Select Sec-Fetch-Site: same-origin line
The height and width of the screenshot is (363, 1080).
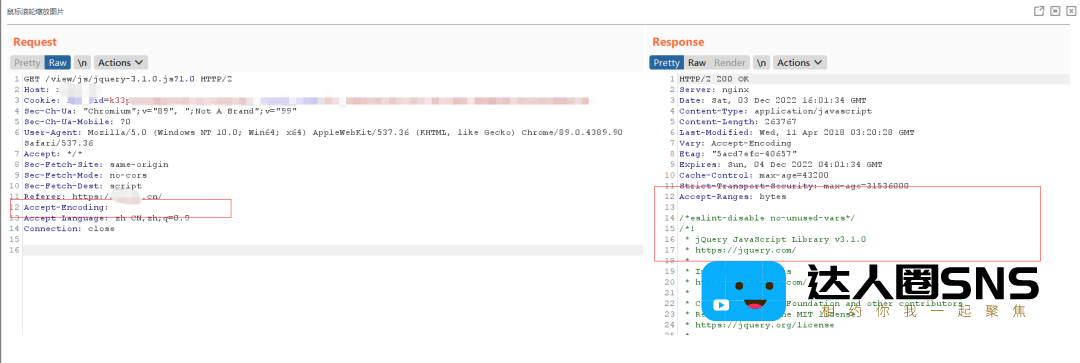click(x=96, y=165)
